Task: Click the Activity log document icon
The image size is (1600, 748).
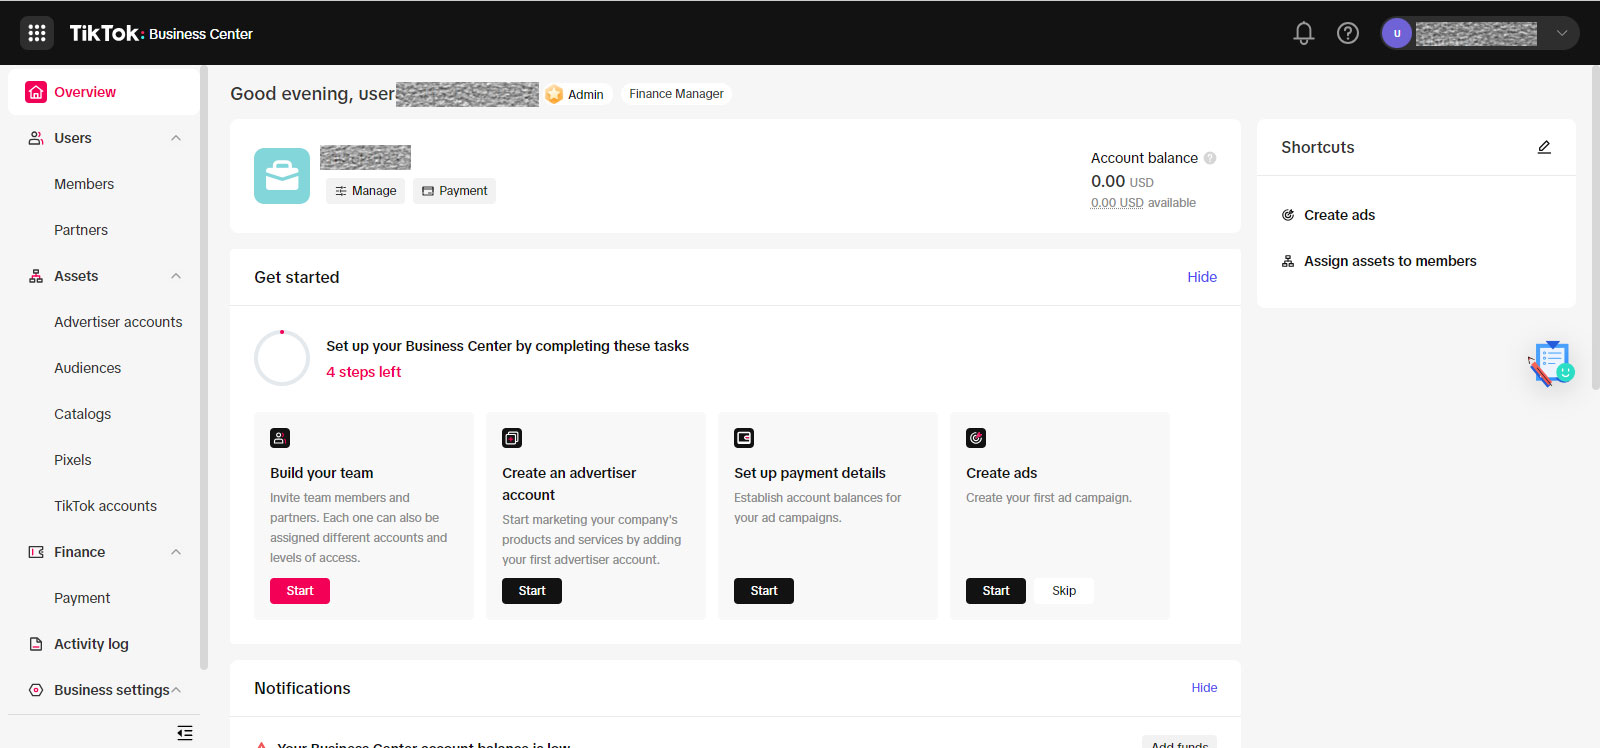Action: pyautogui.click(x=36, y=644)
